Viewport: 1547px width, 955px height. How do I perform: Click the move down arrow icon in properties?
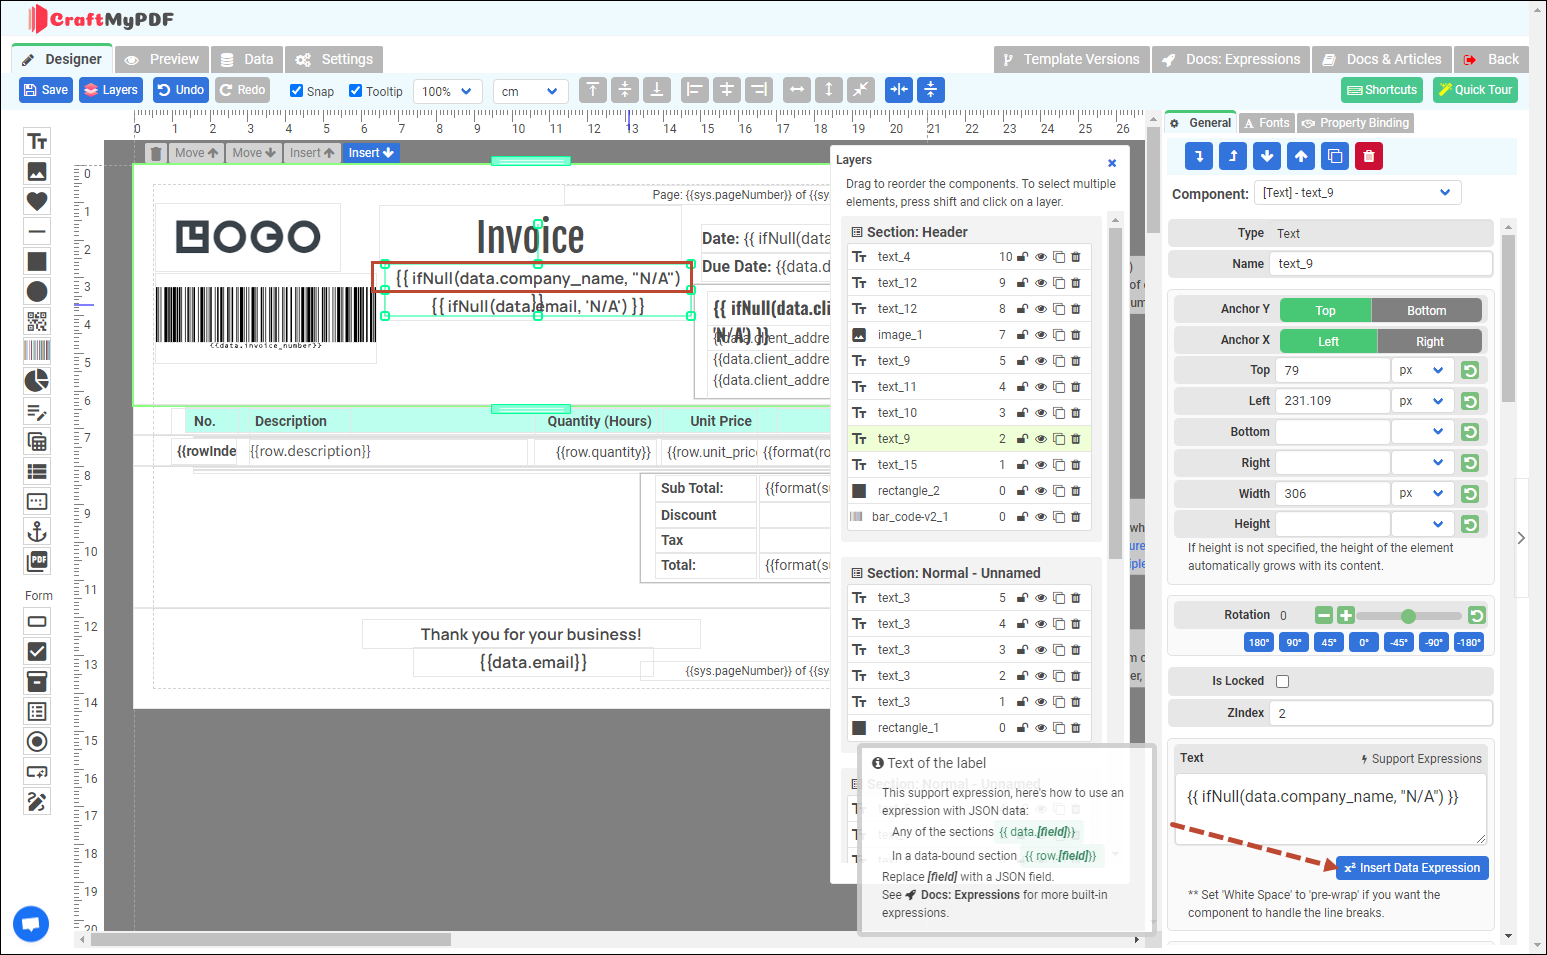1267,156
